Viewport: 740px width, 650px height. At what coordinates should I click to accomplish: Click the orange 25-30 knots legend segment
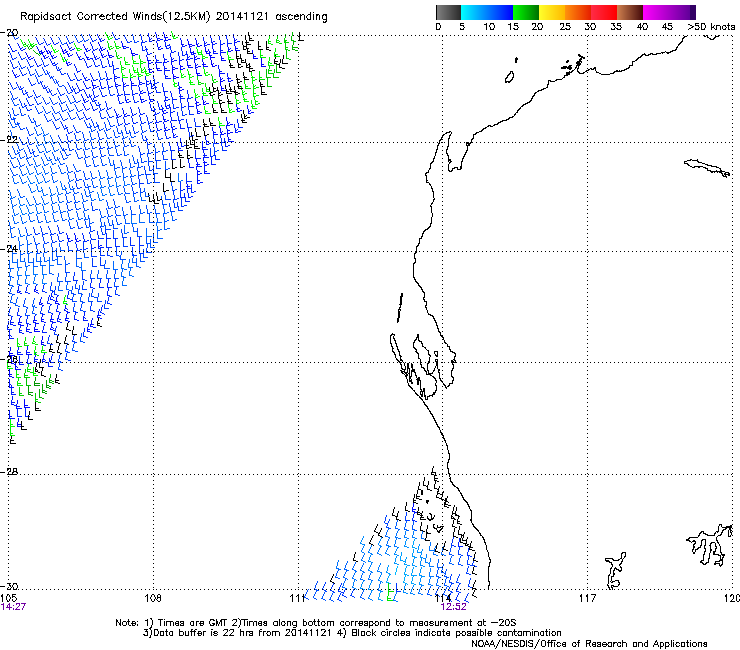(x=578, y=12)
